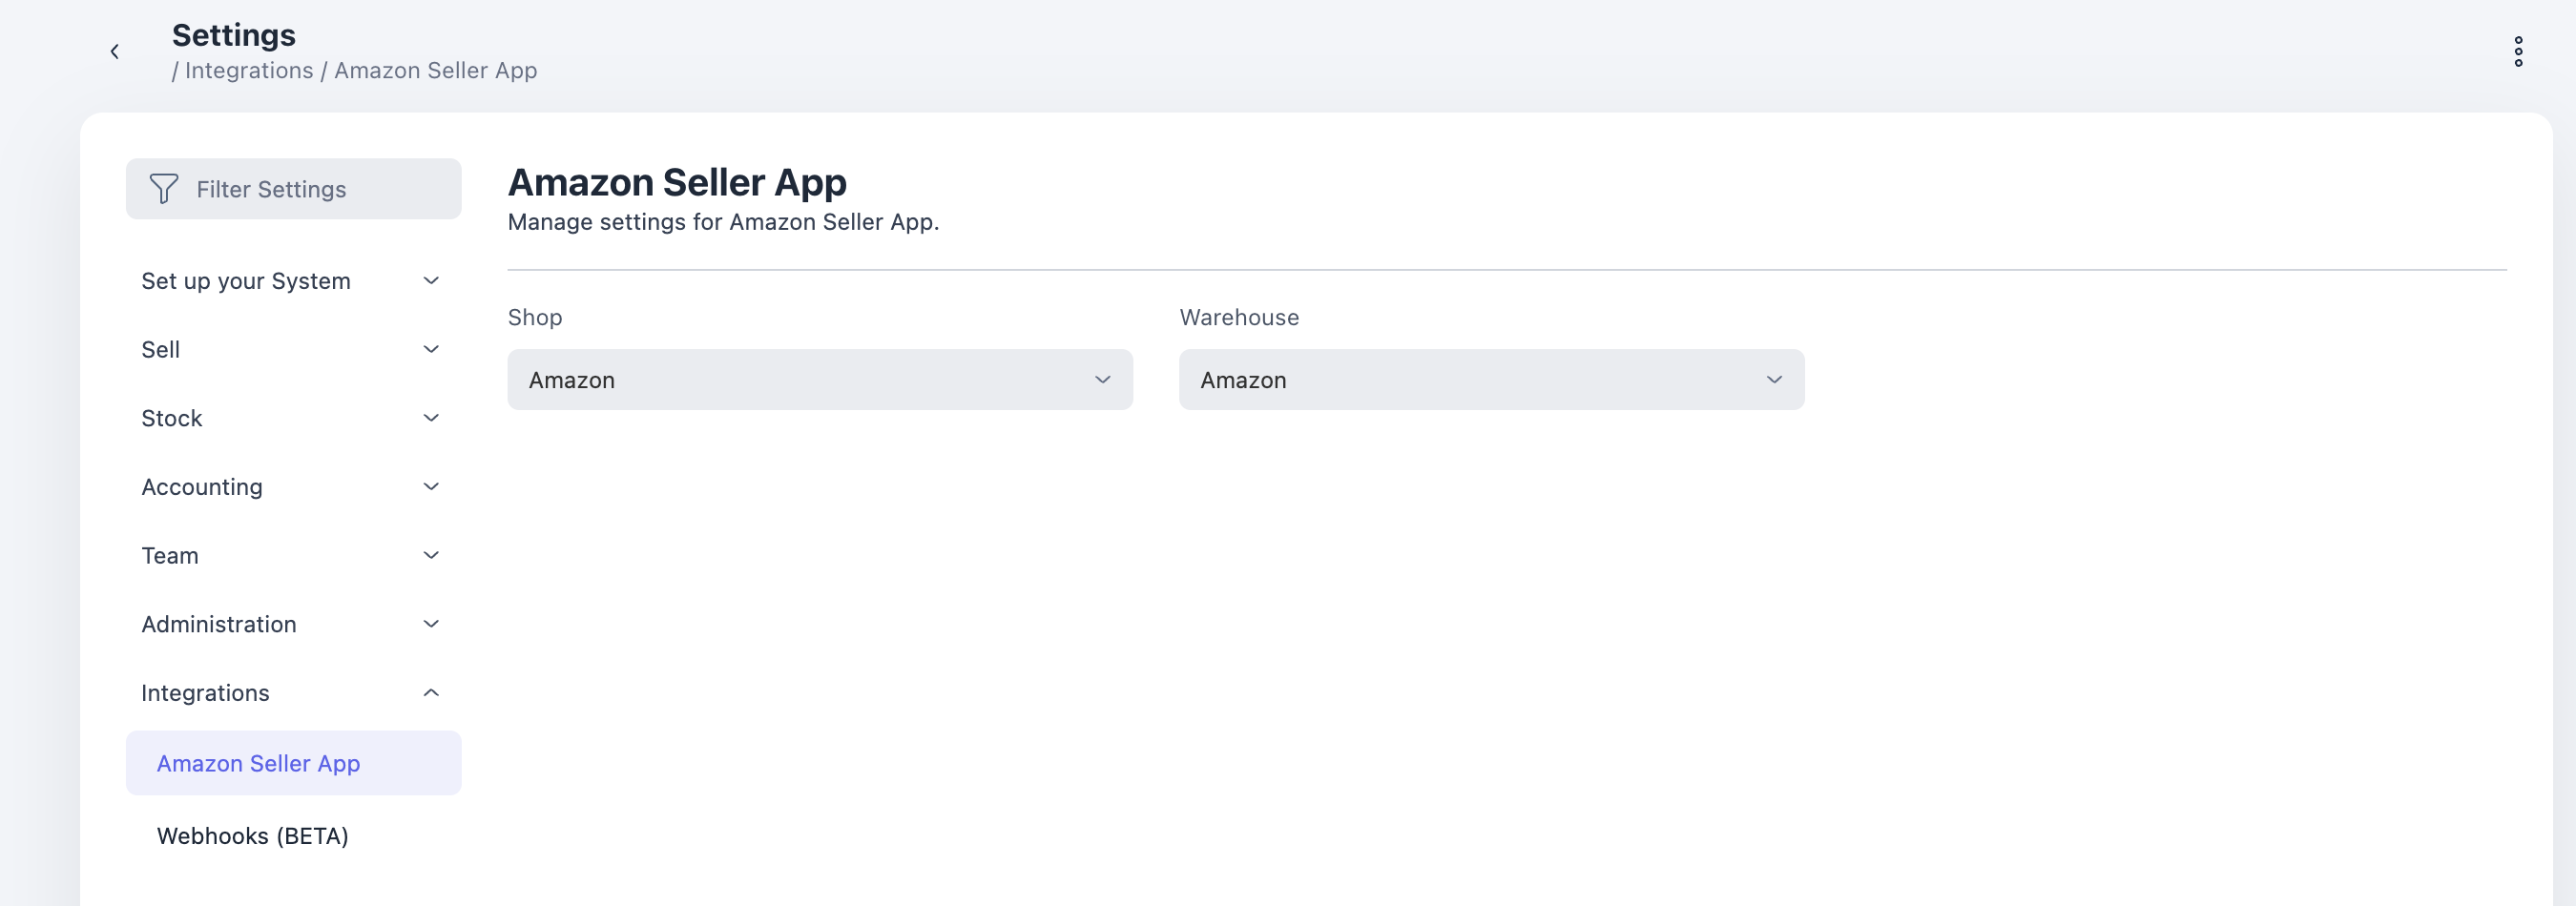Click the chevron next to Stock
Image resolution: width=2576 pixels, height=906 pixels.
(x=431, y=418)
